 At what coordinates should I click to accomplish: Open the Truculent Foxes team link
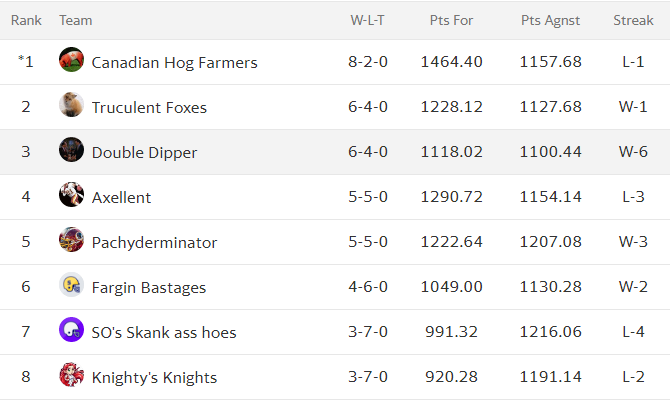point(149,108)
